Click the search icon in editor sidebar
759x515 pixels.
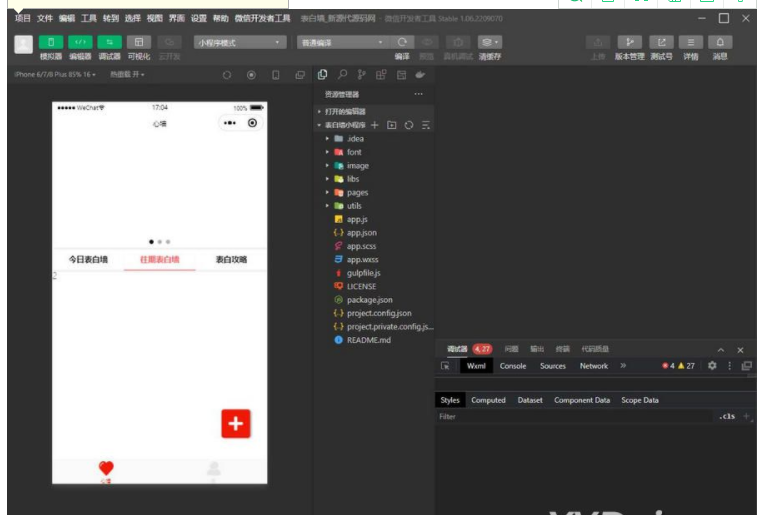pos(342,75)
